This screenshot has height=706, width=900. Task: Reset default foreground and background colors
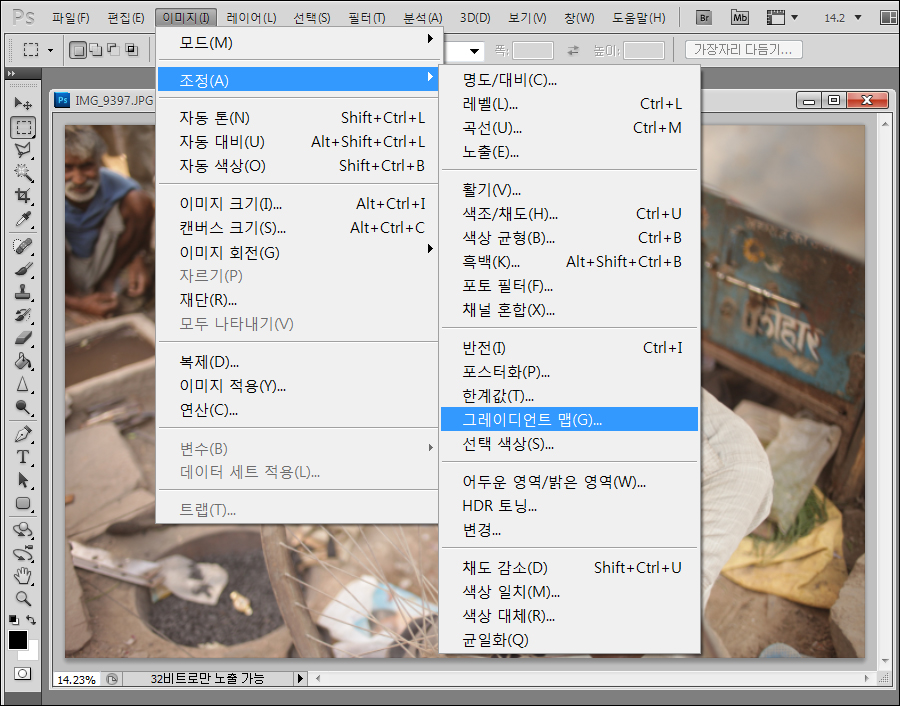[x=14, y=620]
